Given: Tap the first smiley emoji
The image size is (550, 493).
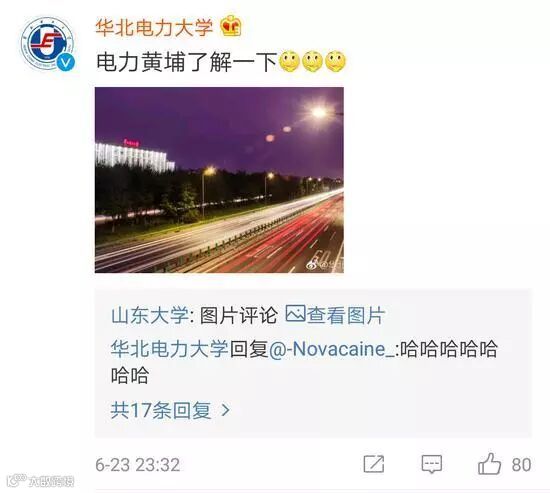Looking at the screenshot, I should pyautogui.click(x=289, y=62).
